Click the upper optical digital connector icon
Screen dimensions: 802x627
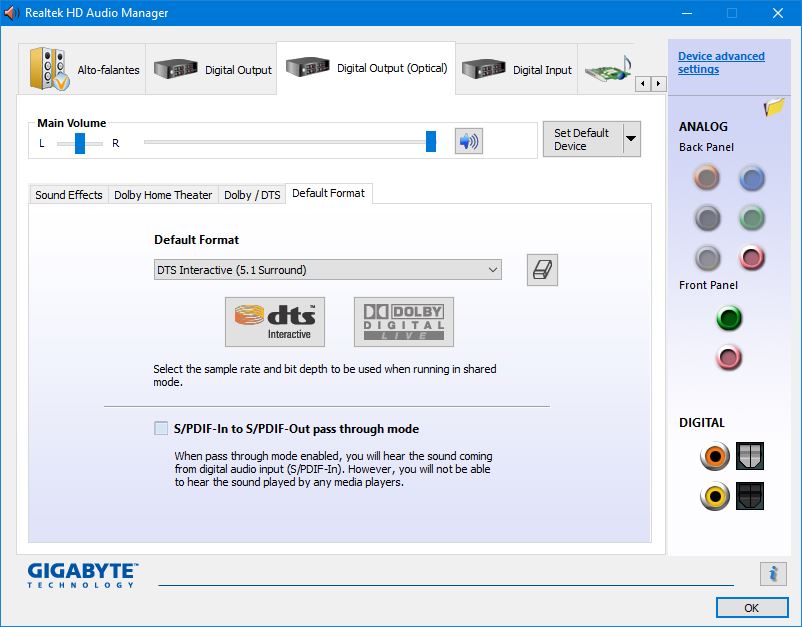pyautogui.click(x=750, y=456)
